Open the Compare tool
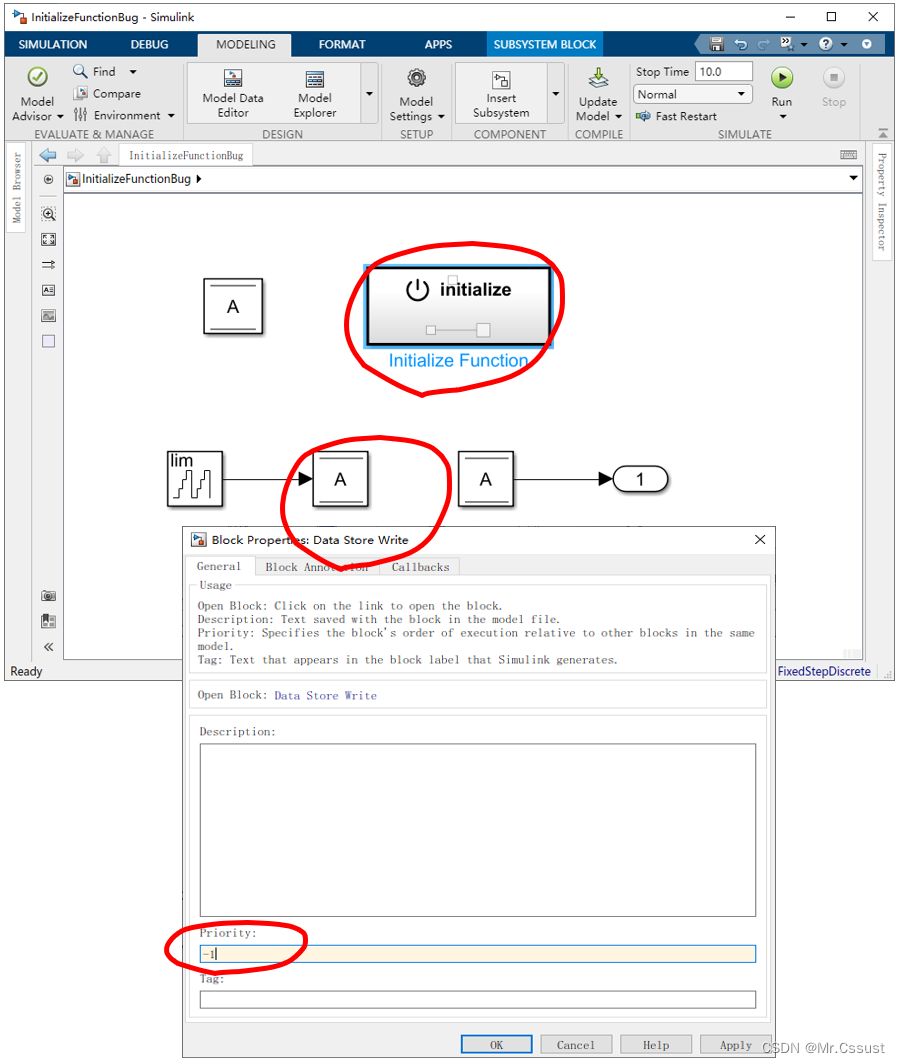This screenshot has height=1063, width=900. [107, 94]
